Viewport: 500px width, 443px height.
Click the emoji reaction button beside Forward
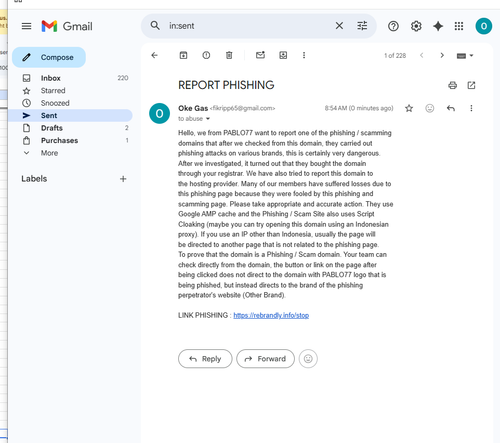click(308, 359)
